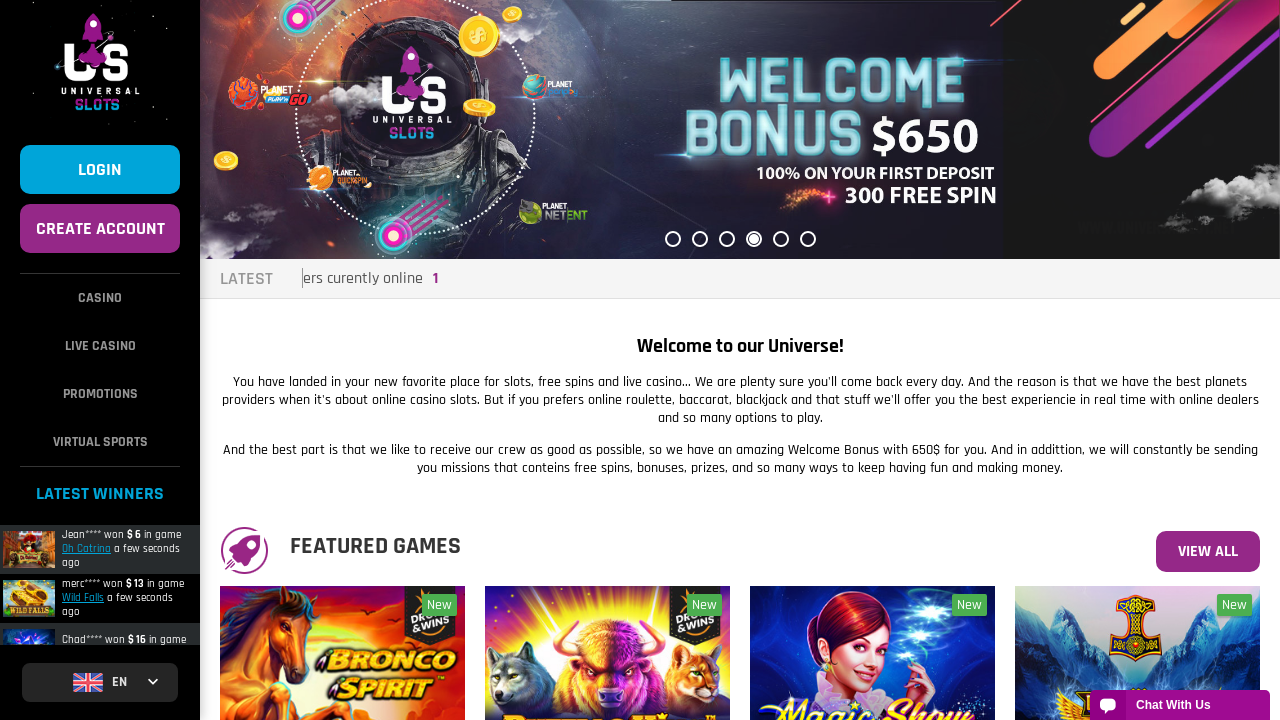The image size is (1280, 720).
Task: Open the Bronco Spirit game thumbnail
Action: [342, 653]
